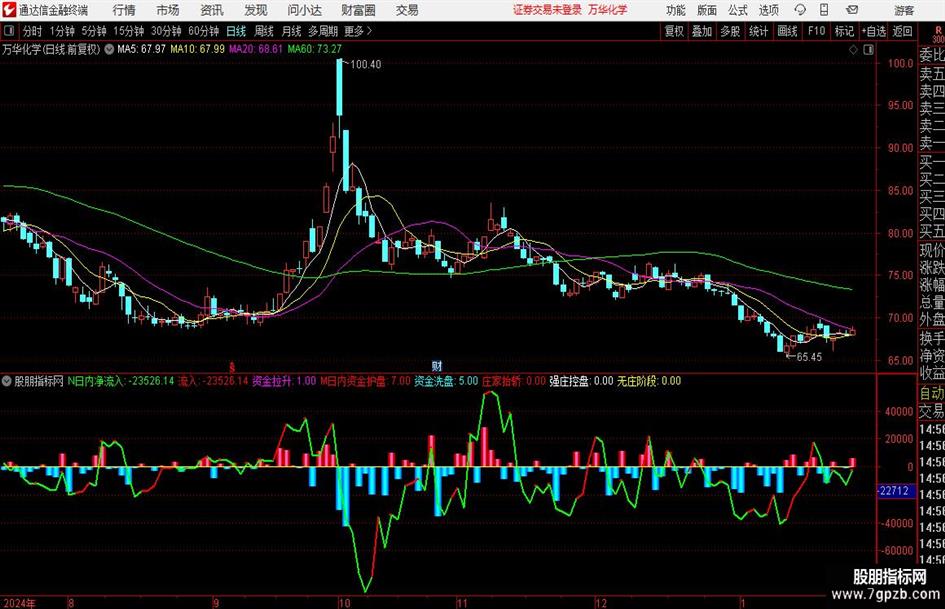This screenshot has height=609, width=945.
Task: Click the 证券交易未登录 login notice
Action: coord(547,10)
